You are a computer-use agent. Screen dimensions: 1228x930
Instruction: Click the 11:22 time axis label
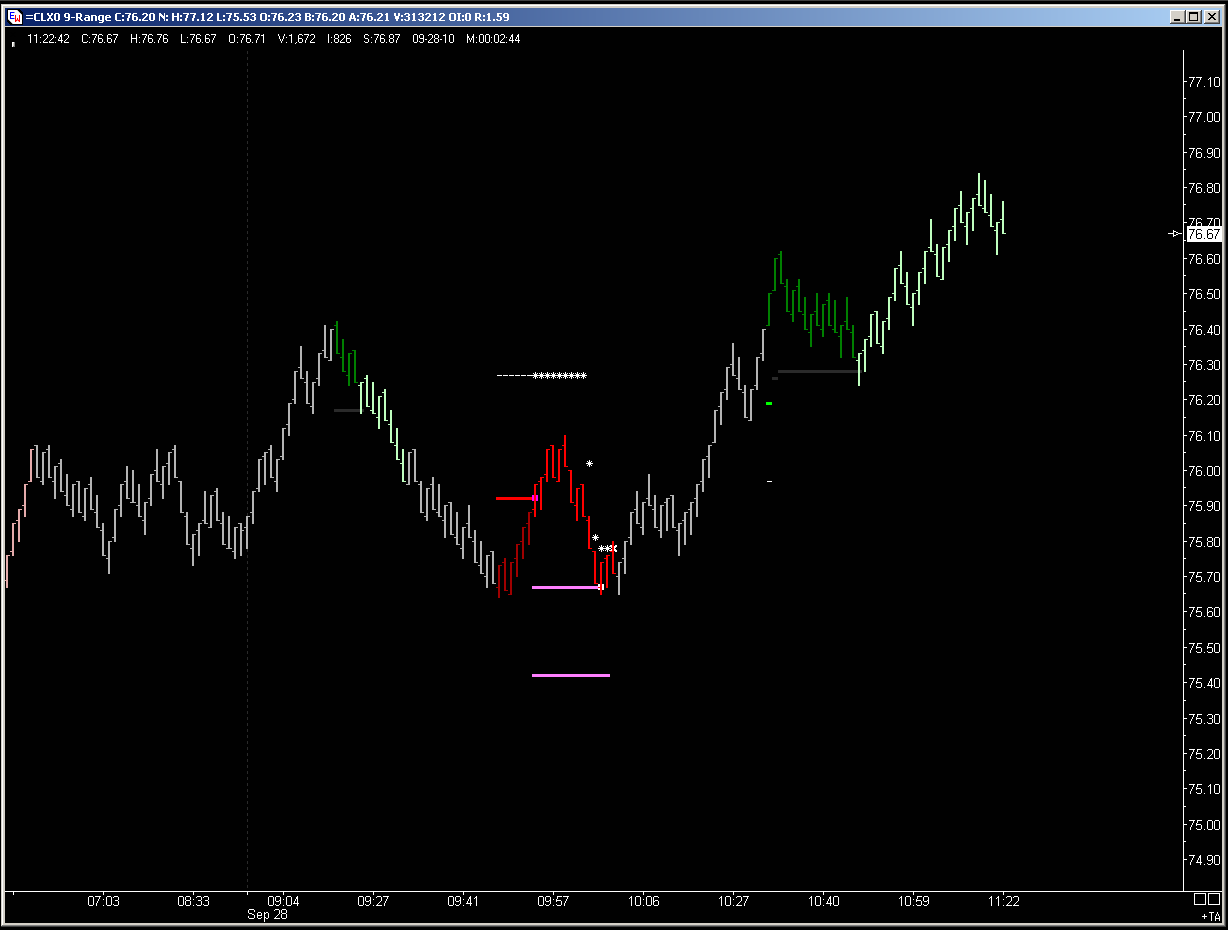(x=1003, y=901)
